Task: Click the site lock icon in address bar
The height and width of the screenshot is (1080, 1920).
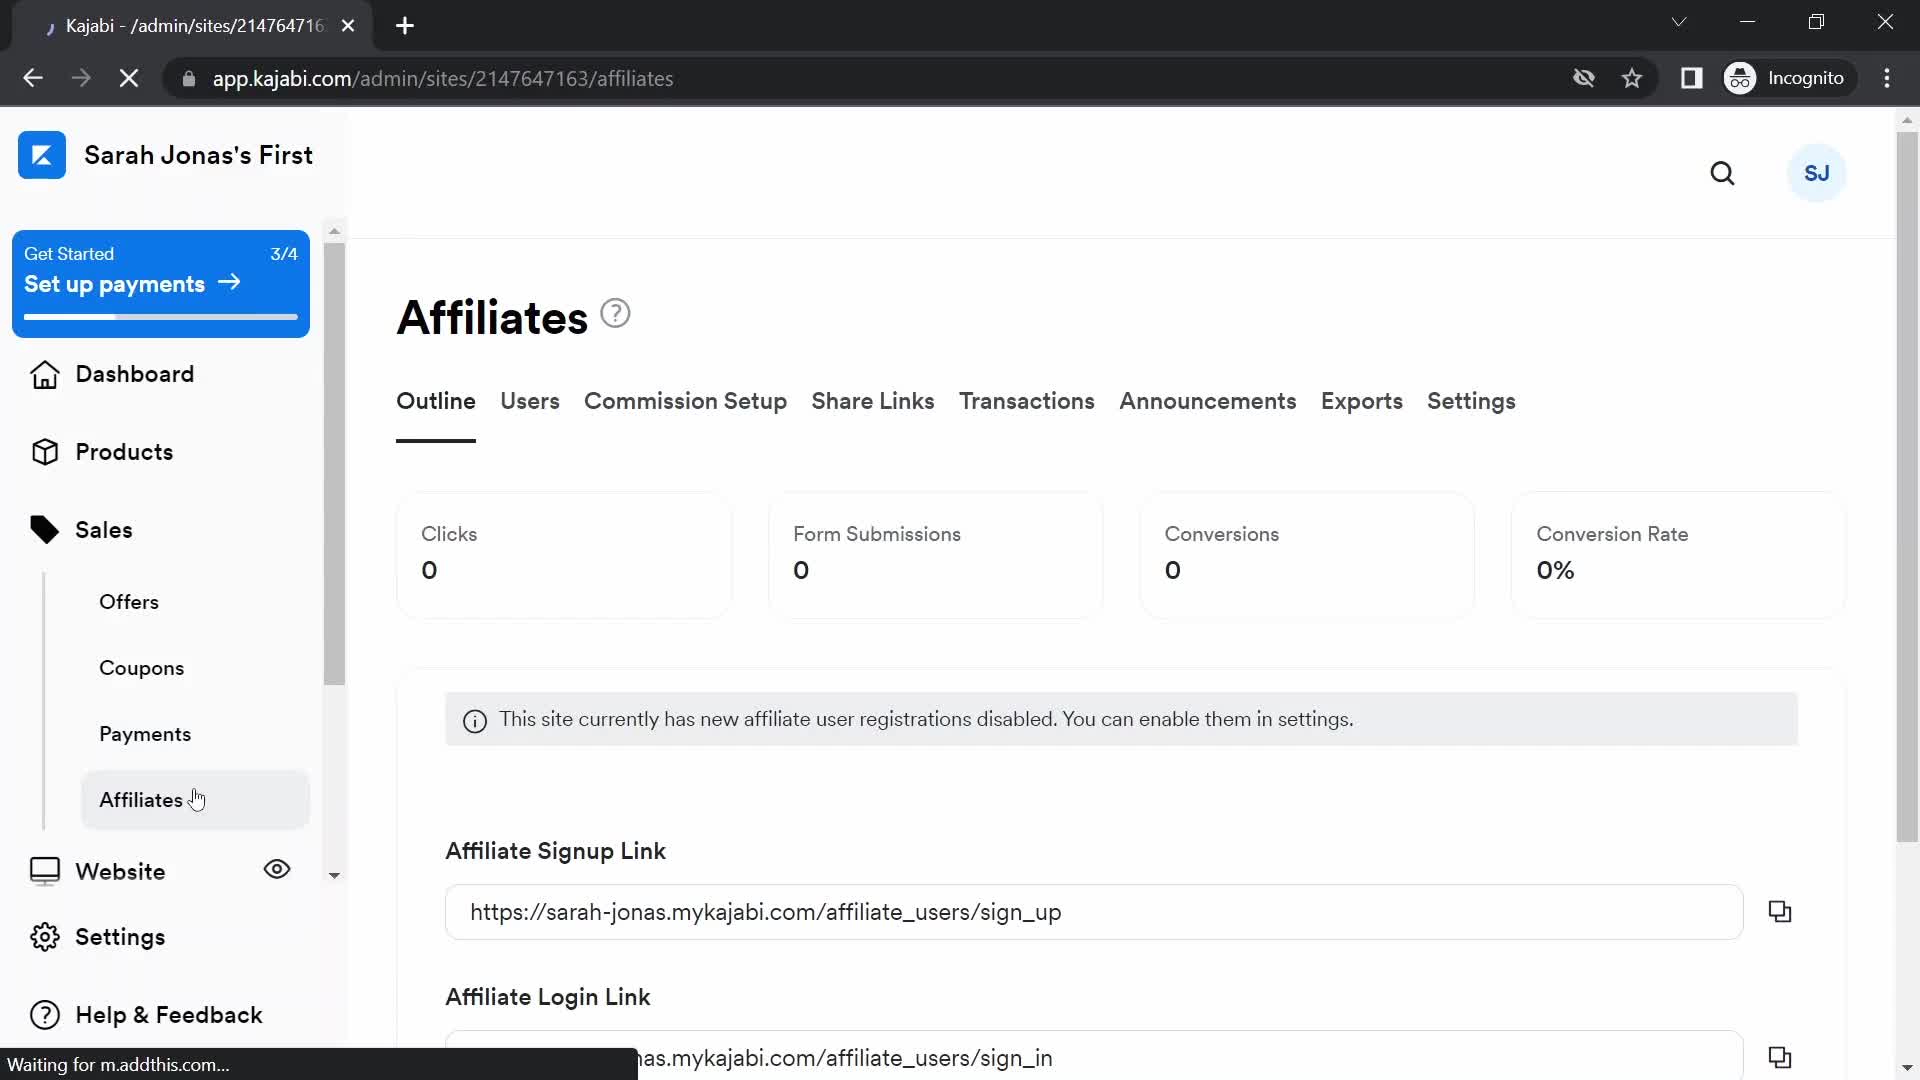Action: (189, 78)
